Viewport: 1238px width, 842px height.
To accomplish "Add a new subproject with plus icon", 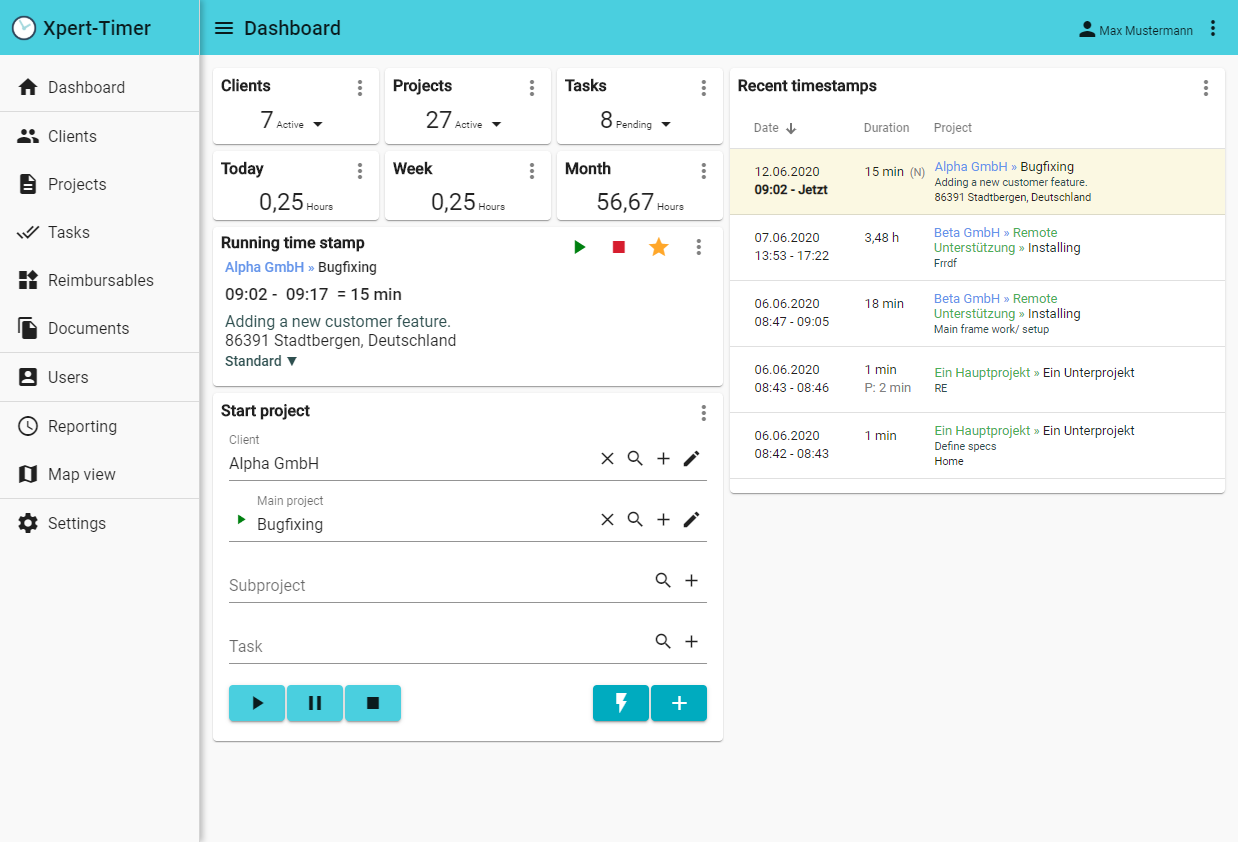I will pyautogui.click(x=691, y=580).
